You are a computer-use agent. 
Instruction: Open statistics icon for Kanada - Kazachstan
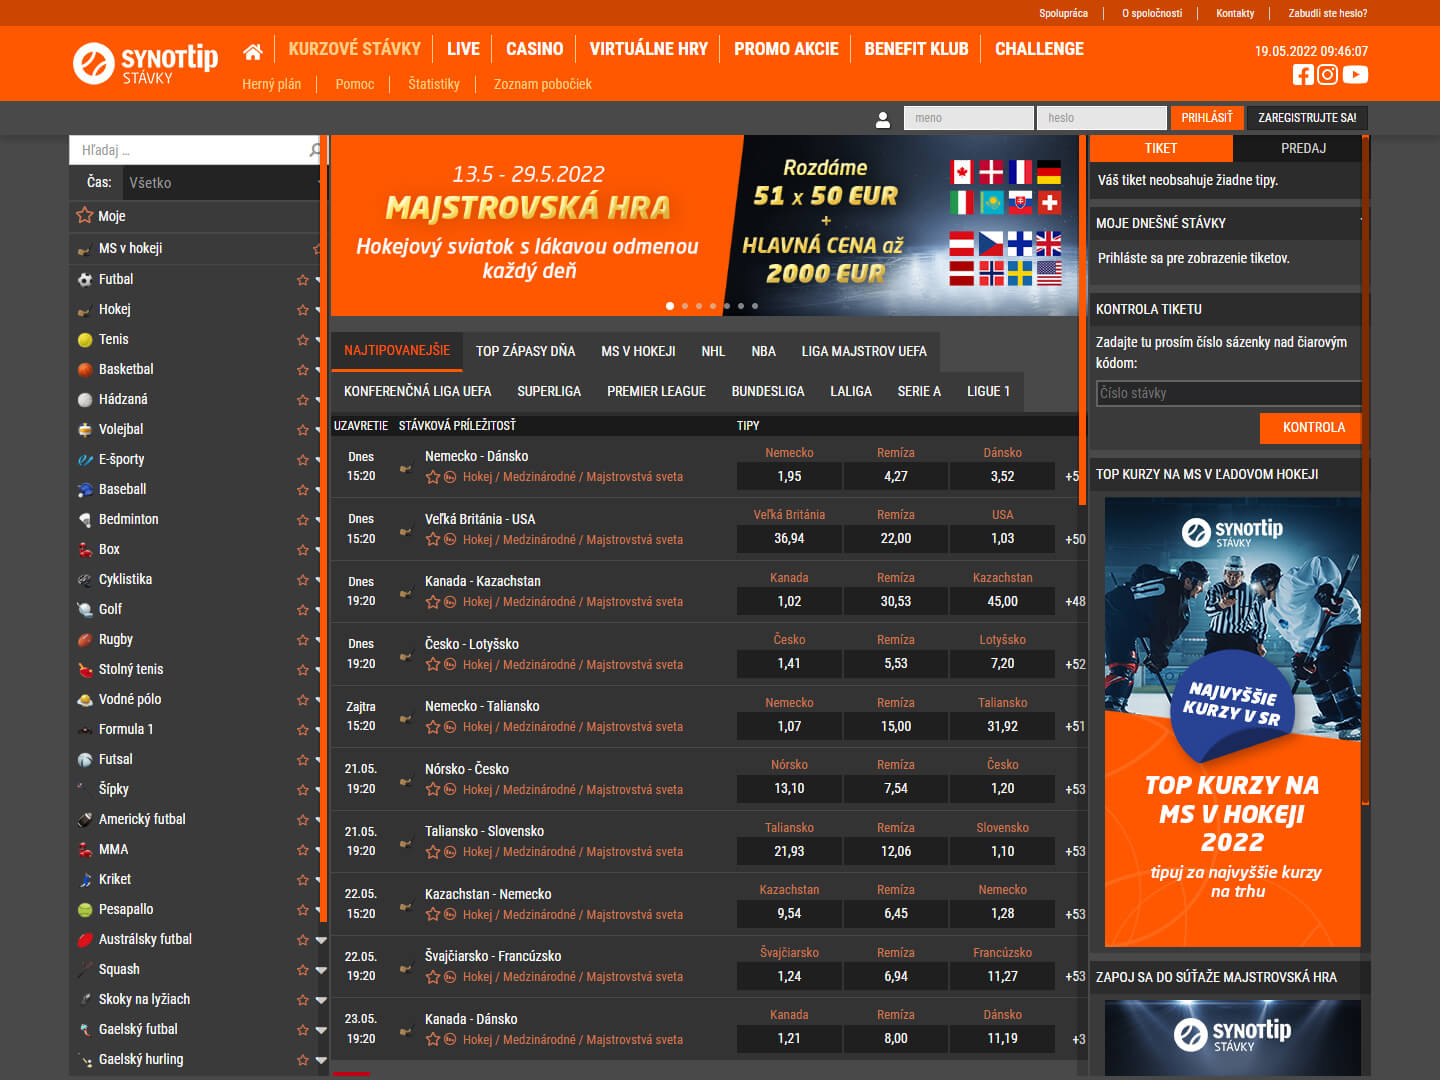450,602
